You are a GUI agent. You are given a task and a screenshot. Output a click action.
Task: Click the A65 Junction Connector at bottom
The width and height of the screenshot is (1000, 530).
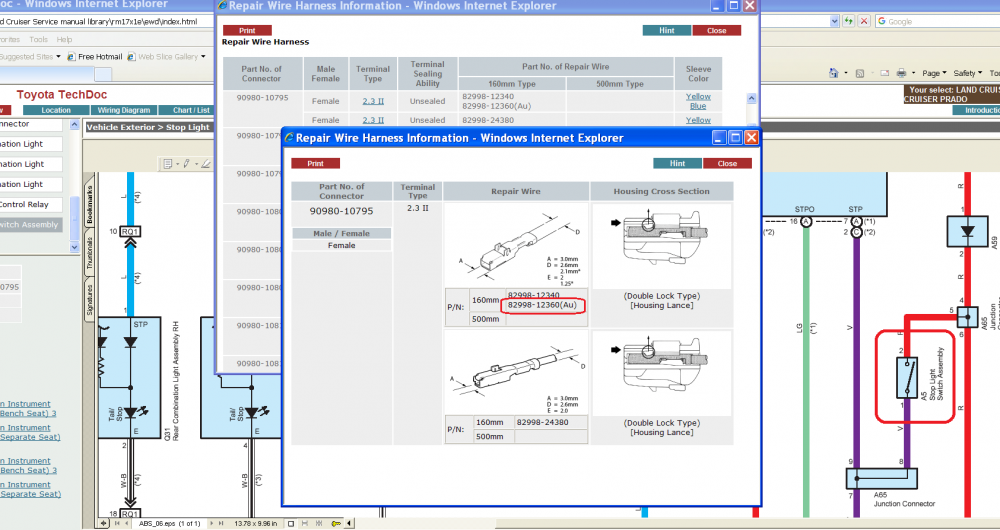[x=882, y=478]
